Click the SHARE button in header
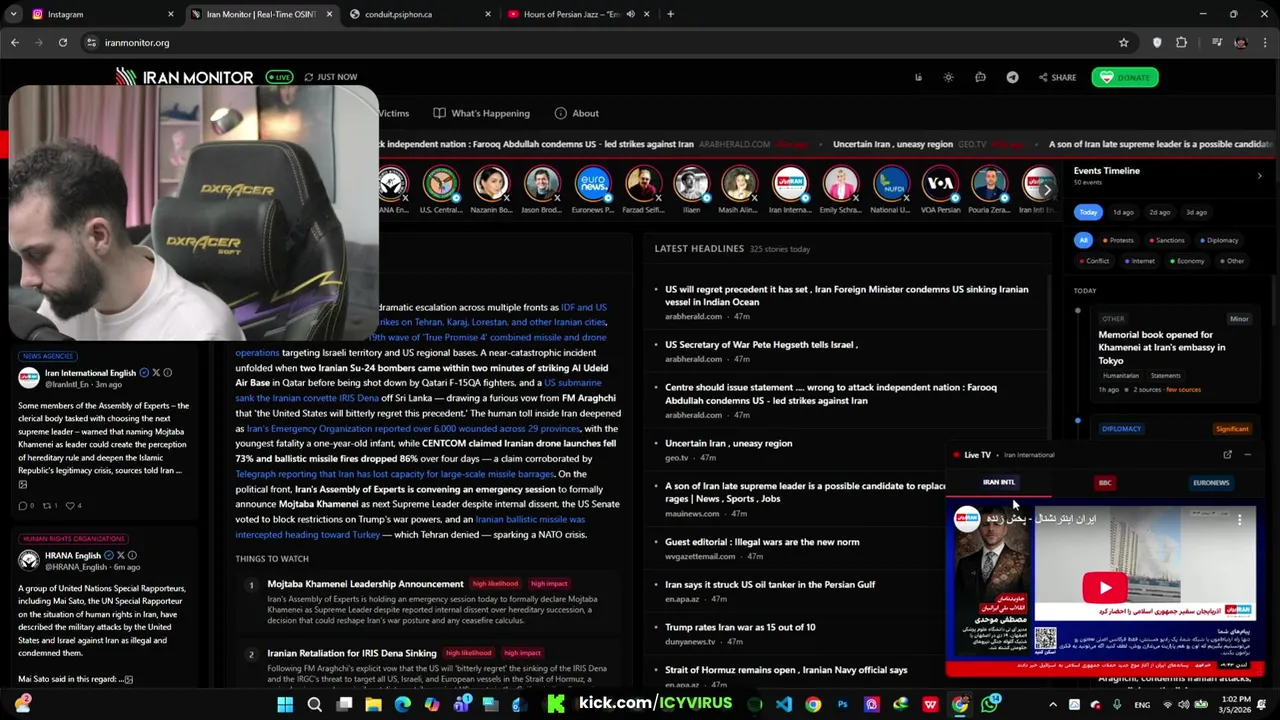The width and height of the screenshot is (1280, 720). pyautogui.click(x=1057, y=77)
